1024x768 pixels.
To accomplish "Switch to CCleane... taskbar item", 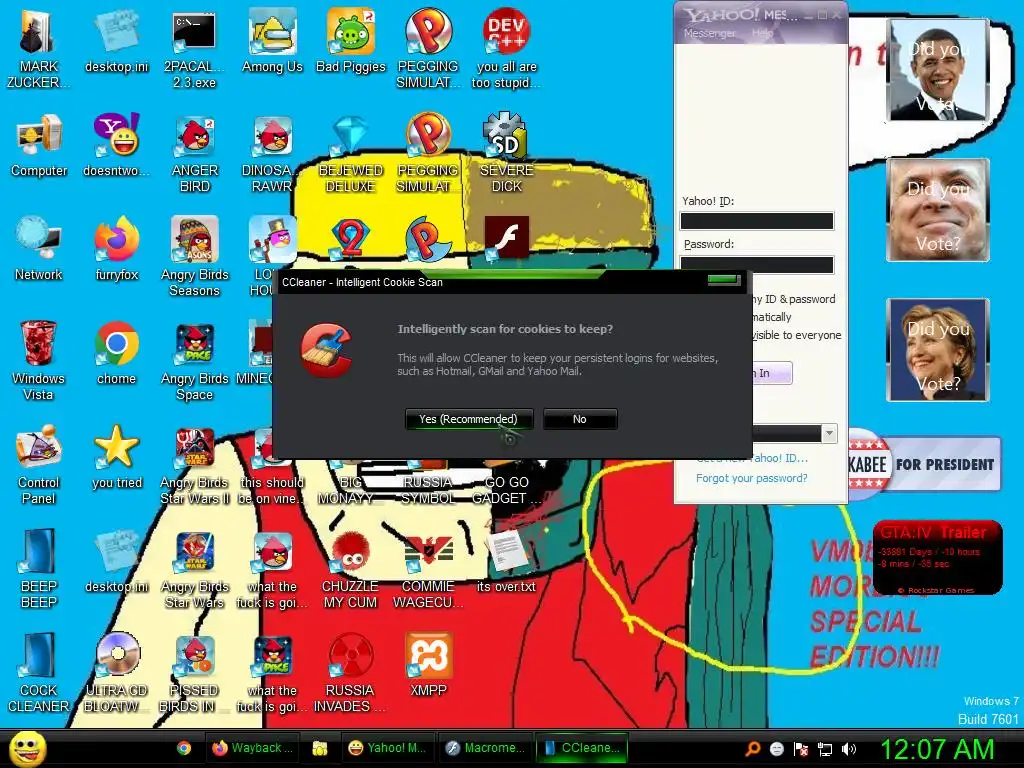I will [581, 748].
